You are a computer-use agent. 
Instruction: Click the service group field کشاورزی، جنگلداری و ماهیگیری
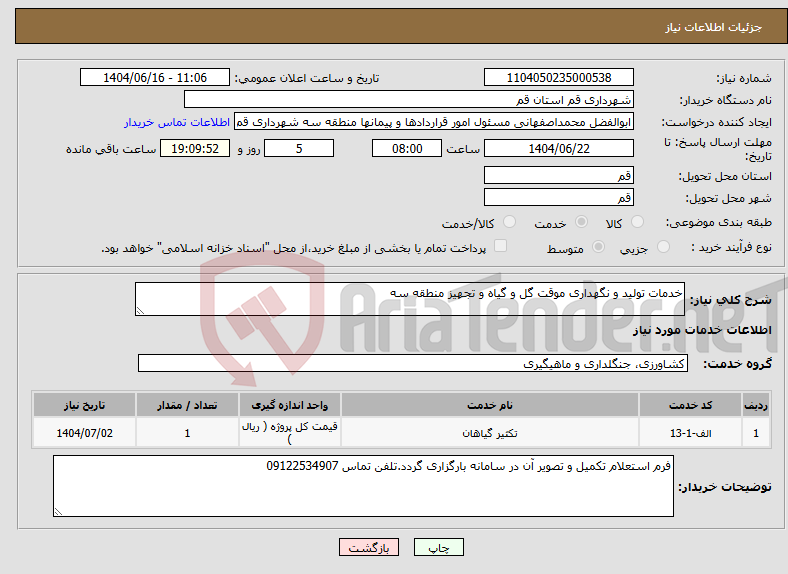click(413, 363)
